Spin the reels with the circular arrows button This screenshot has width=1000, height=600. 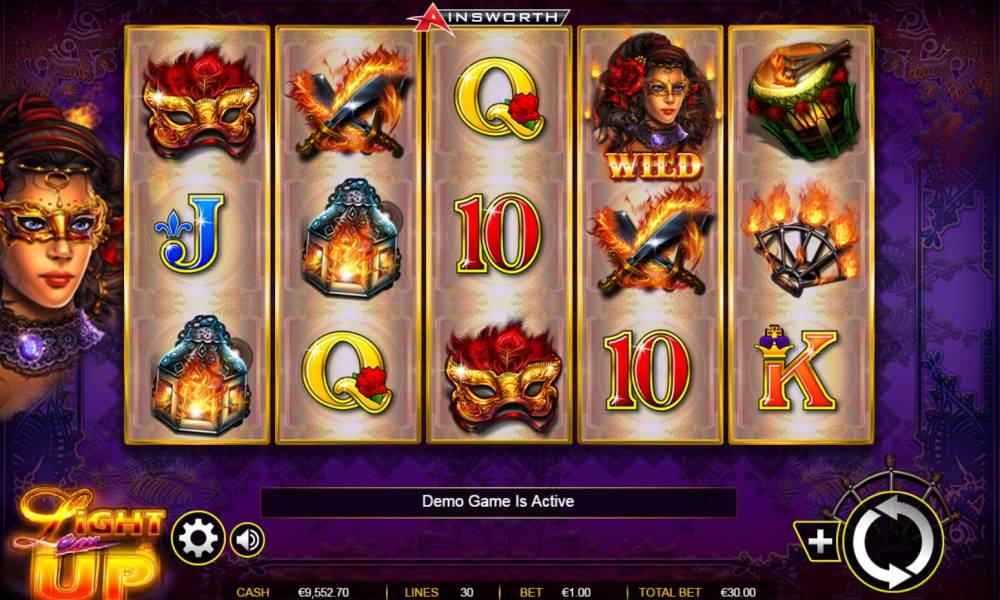(x=893, y=541)
